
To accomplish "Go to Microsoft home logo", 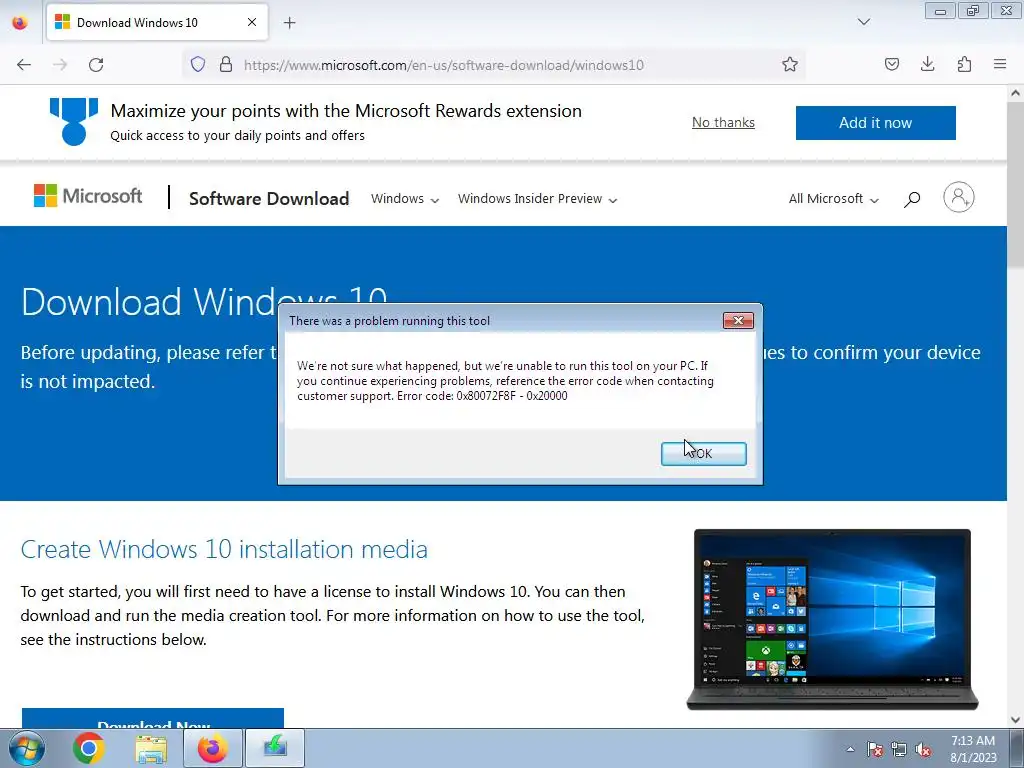I will [x=88, y=196].
